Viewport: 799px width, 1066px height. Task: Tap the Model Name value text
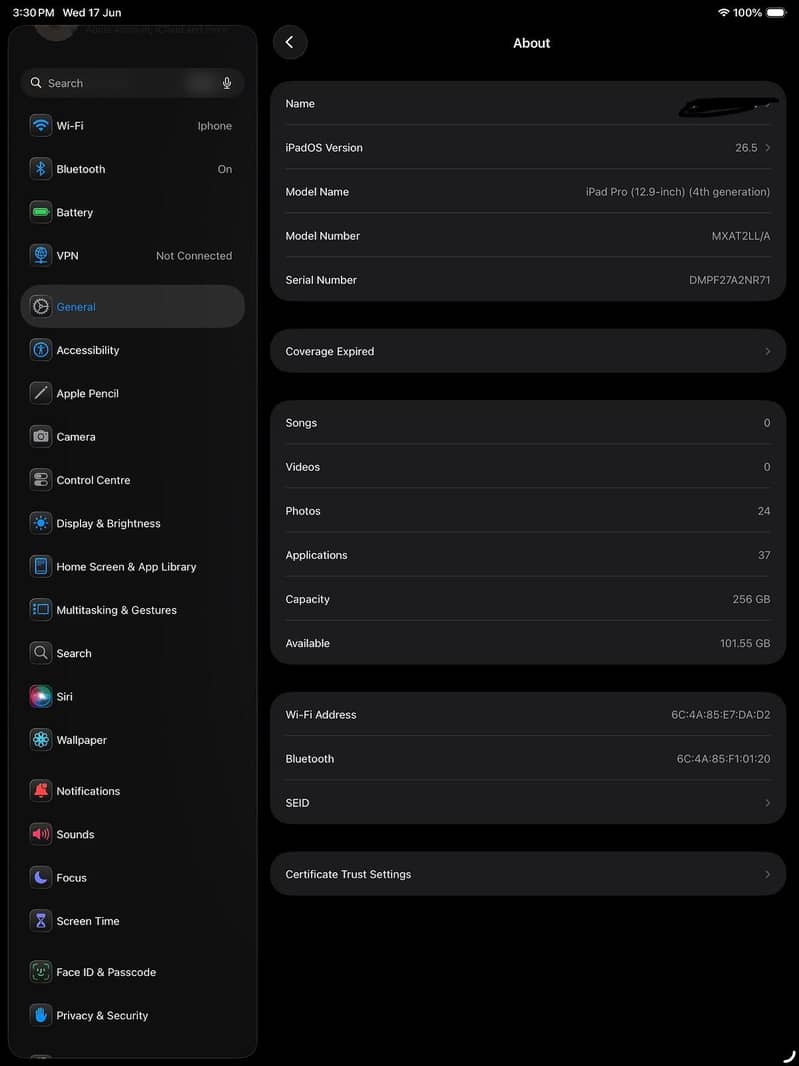[678, 192]
